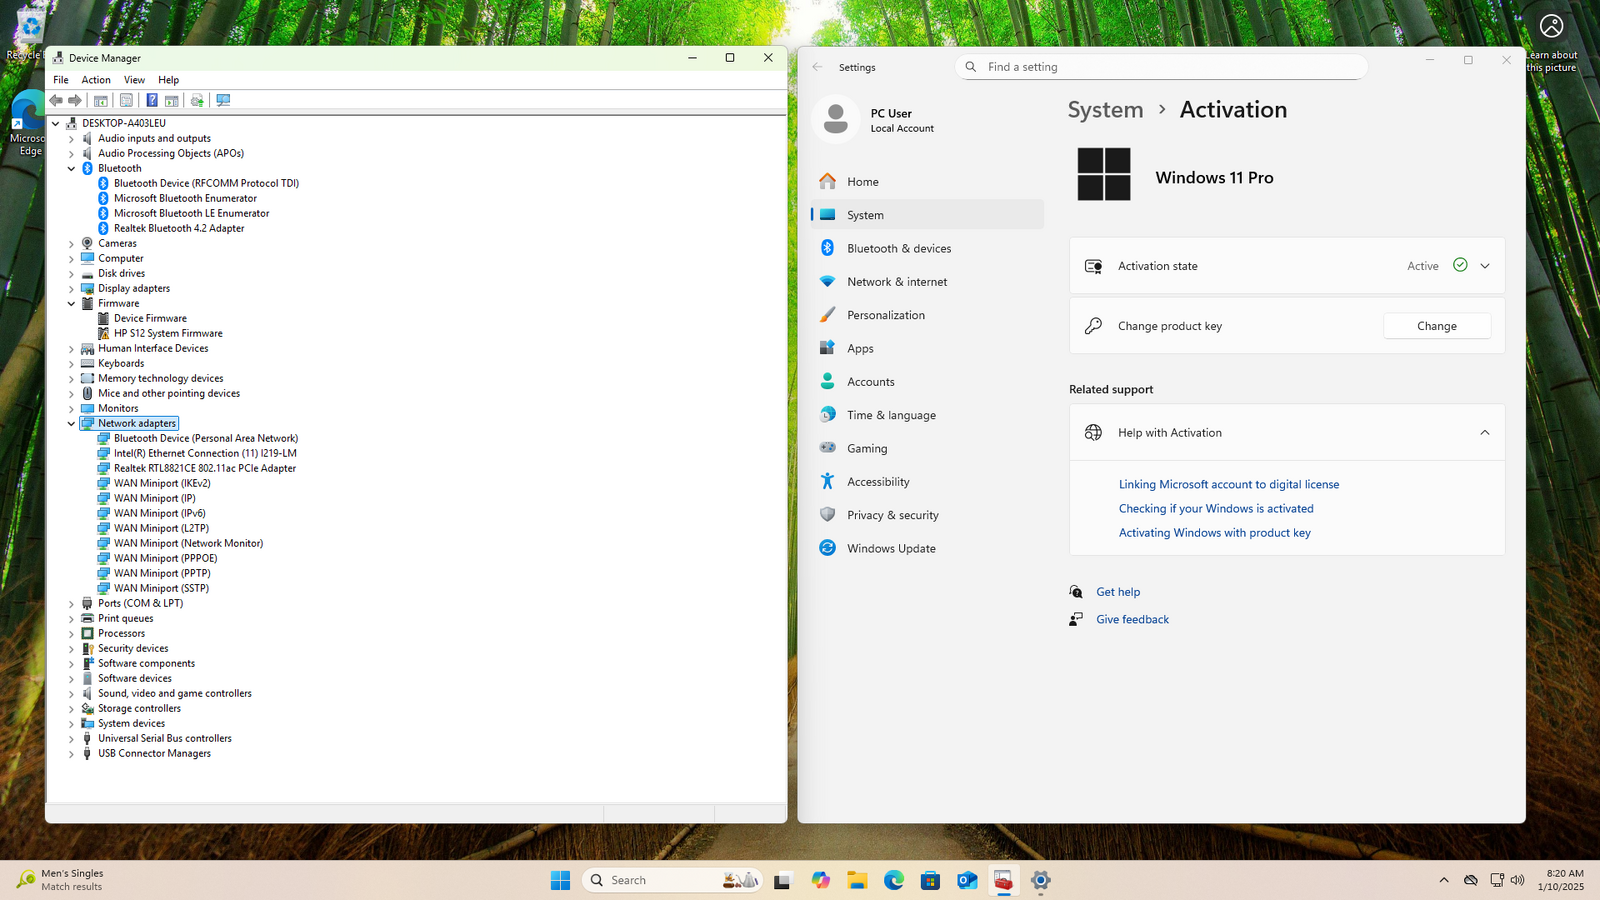The height and width of the screenshot is (900, 1600).
Task: Collapse the Network adapters tree node
Action: 71,424
